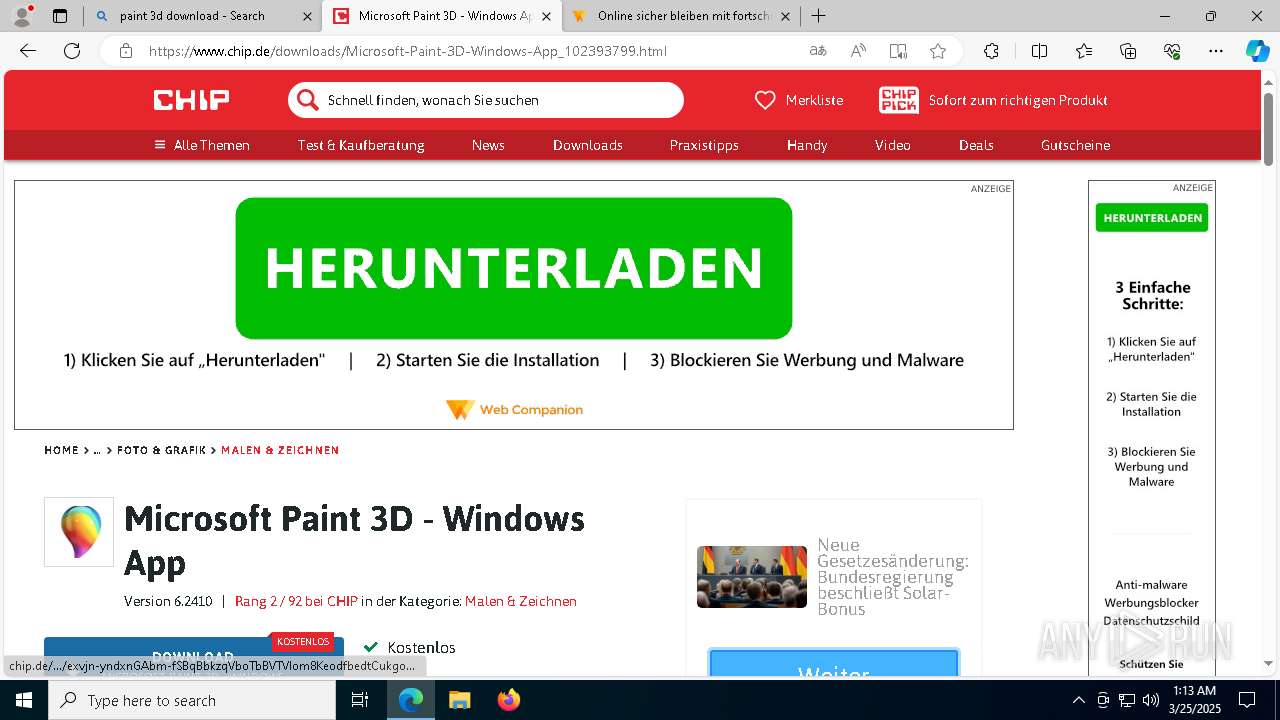Screen dimensions: 1280x720
Task: Open the Windows Start menu
Action: [x=23, y=700]
